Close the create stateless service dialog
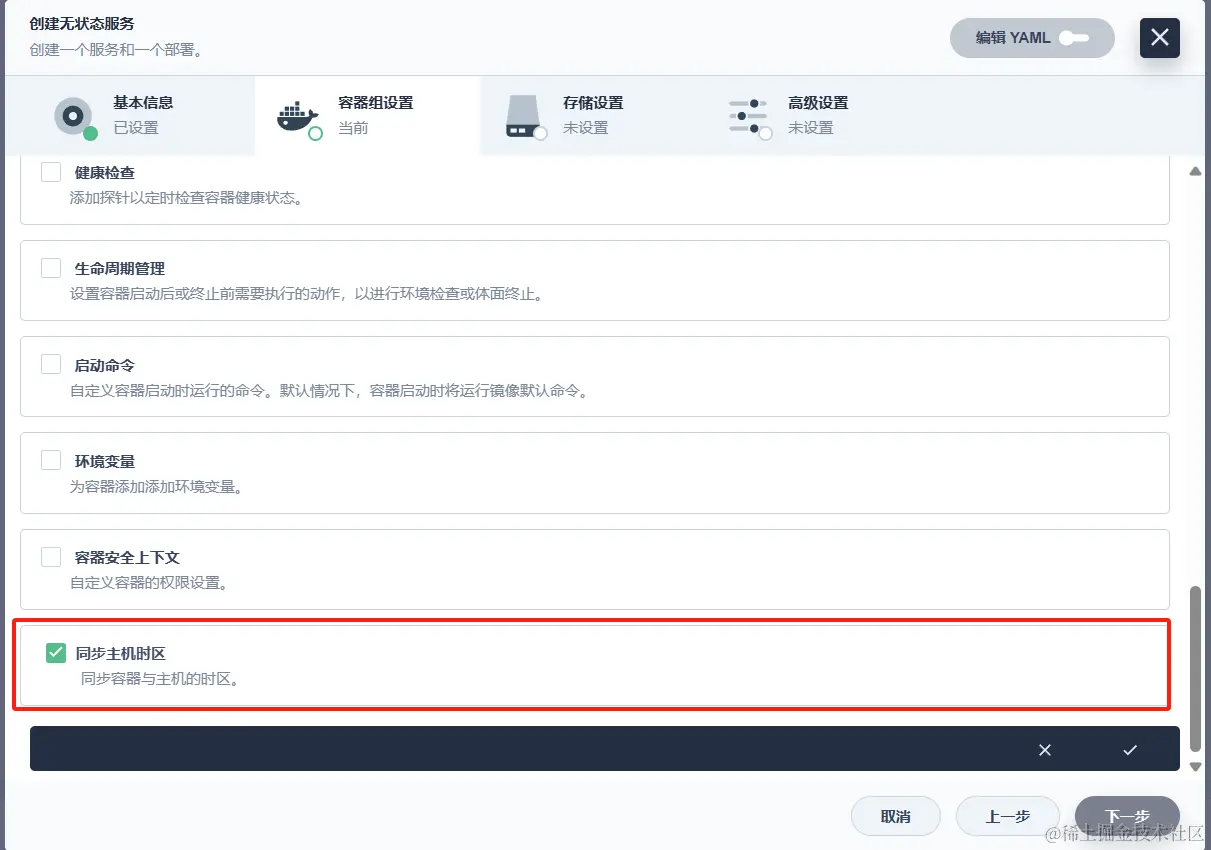 tap(1159, 38)
